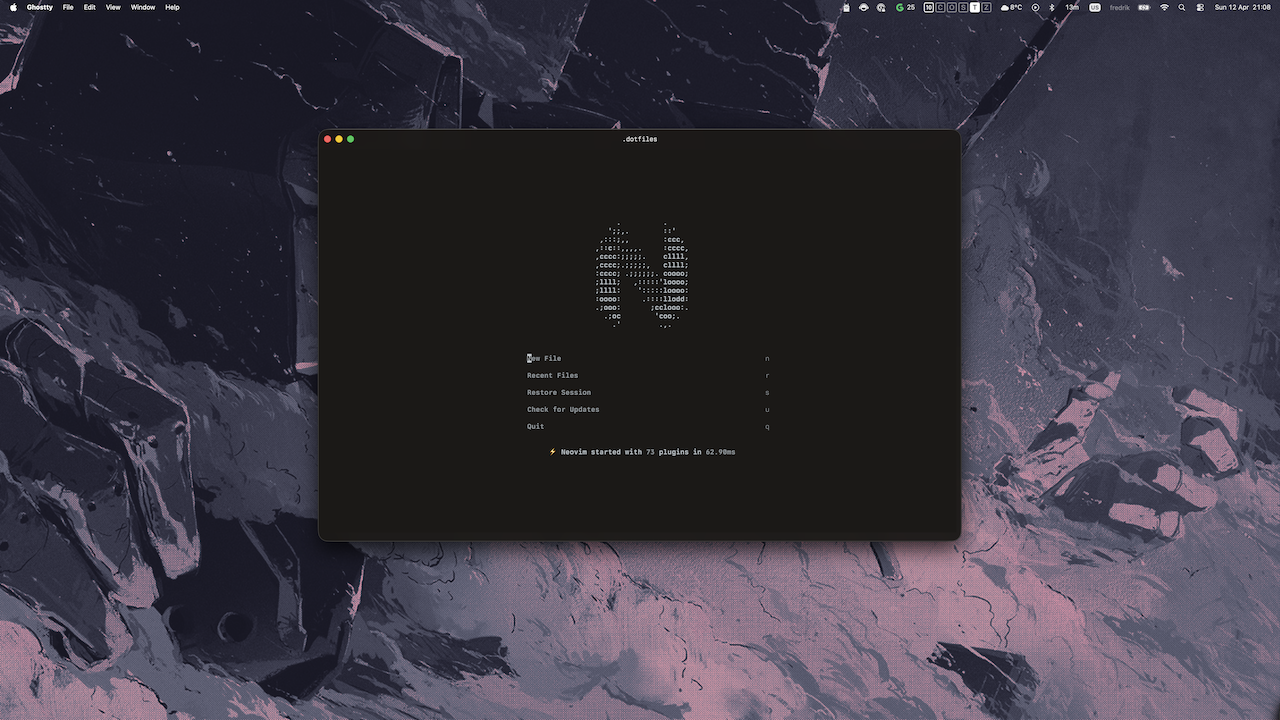Select New File in the Neovim dashboard
This screenshot has width=1280, height=720.
544,358
